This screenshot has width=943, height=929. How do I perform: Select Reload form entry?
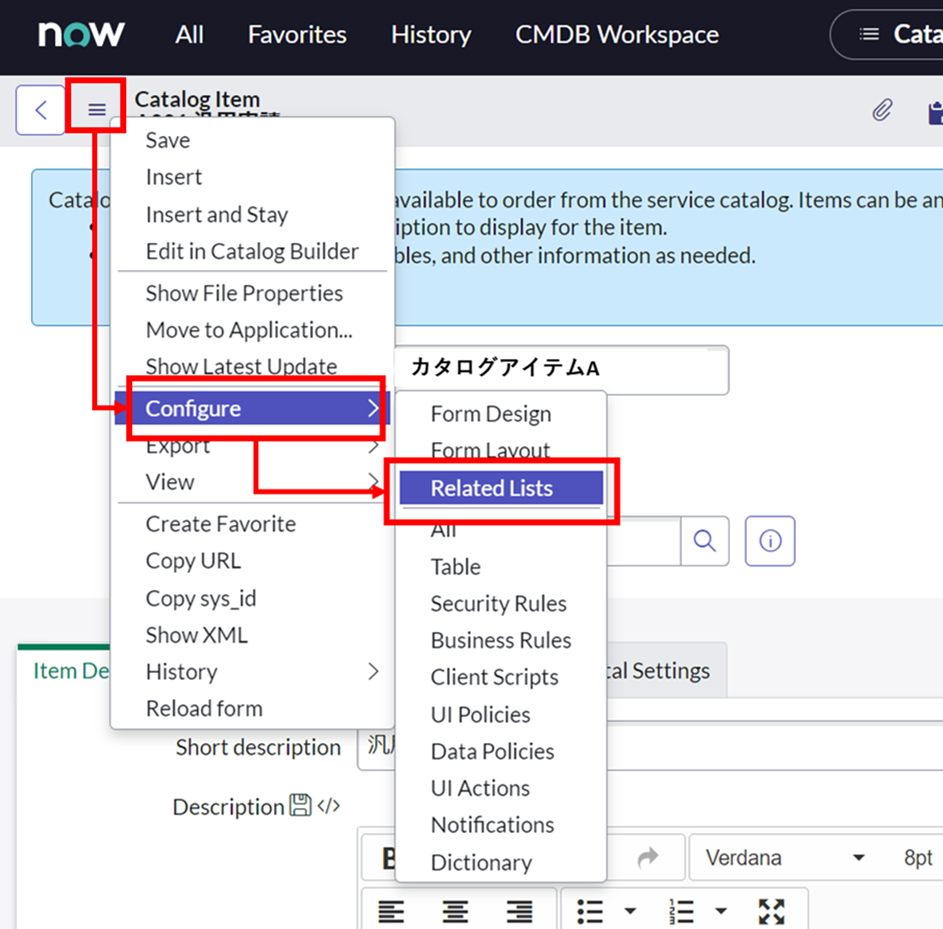pos(253,708)
